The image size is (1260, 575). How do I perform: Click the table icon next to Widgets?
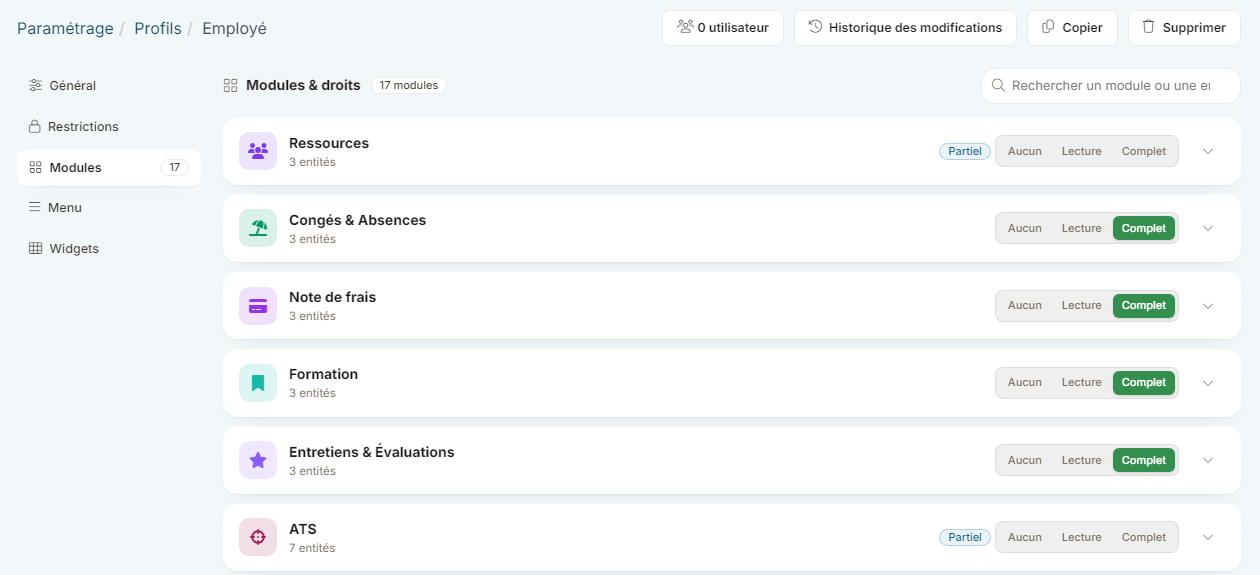coord(35,248)
